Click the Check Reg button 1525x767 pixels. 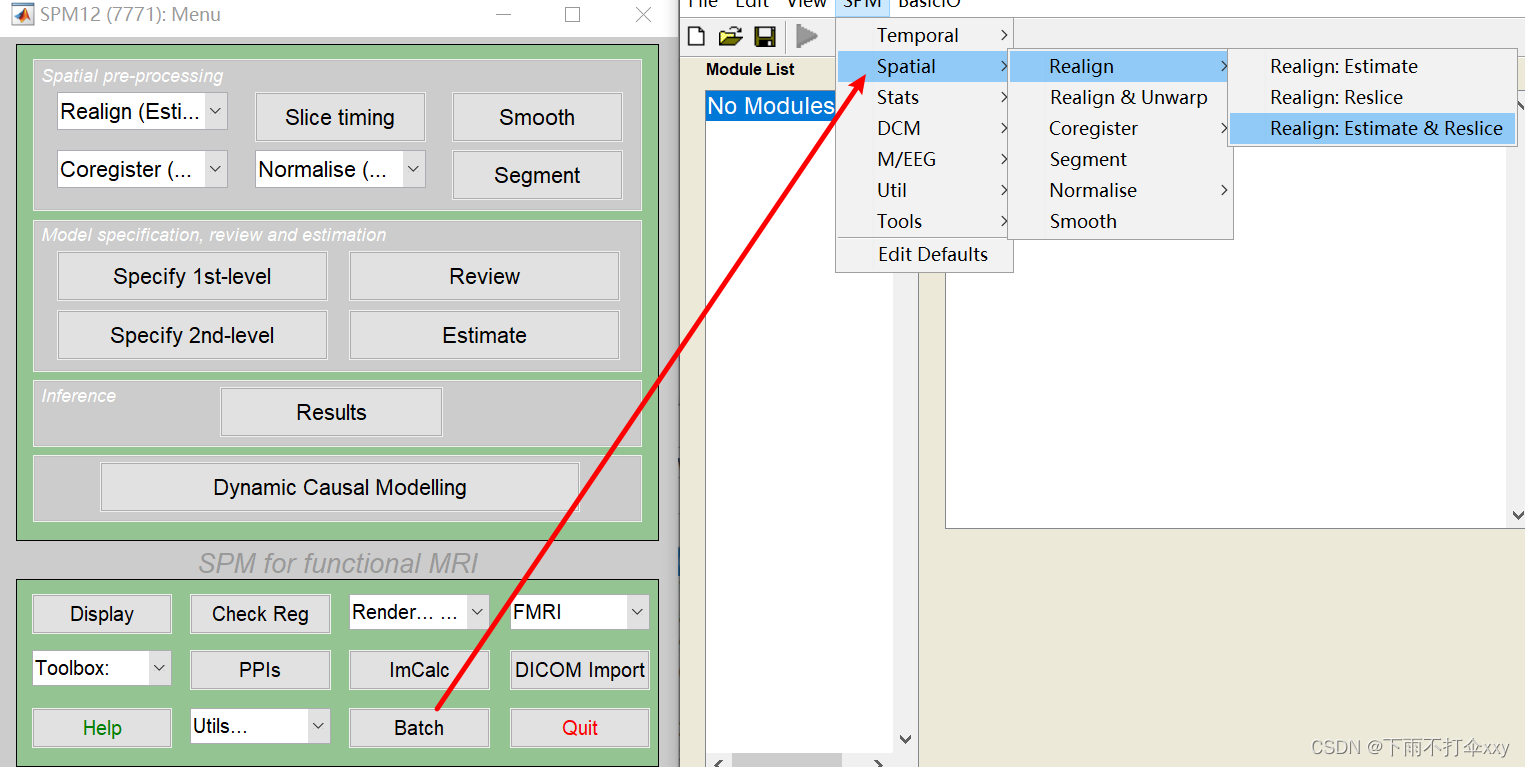pos(260,614)
